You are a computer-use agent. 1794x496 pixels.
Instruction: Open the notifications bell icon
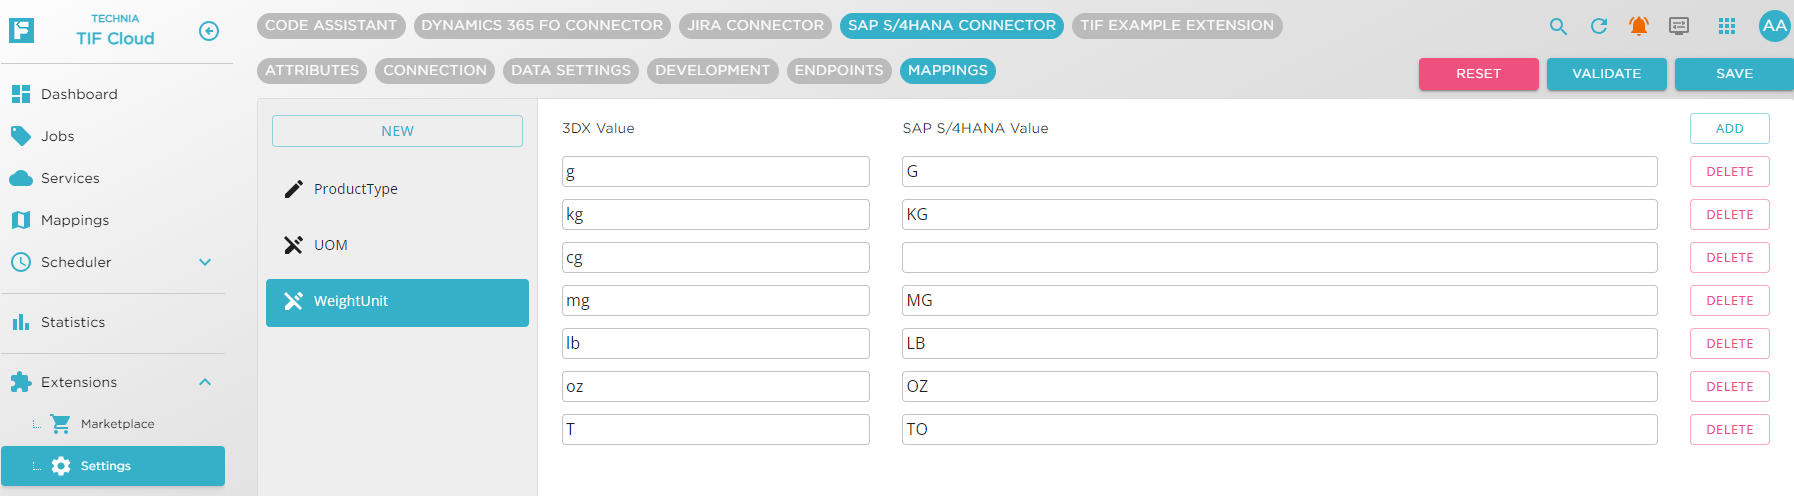point(1639,27)
